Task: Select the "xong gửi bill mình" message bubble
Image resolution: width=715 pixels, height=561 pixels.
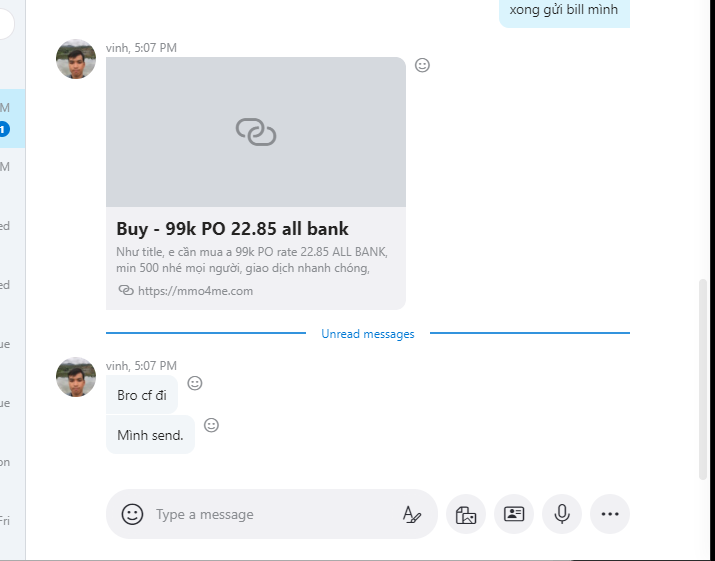Action: click(x=564, y=11)
